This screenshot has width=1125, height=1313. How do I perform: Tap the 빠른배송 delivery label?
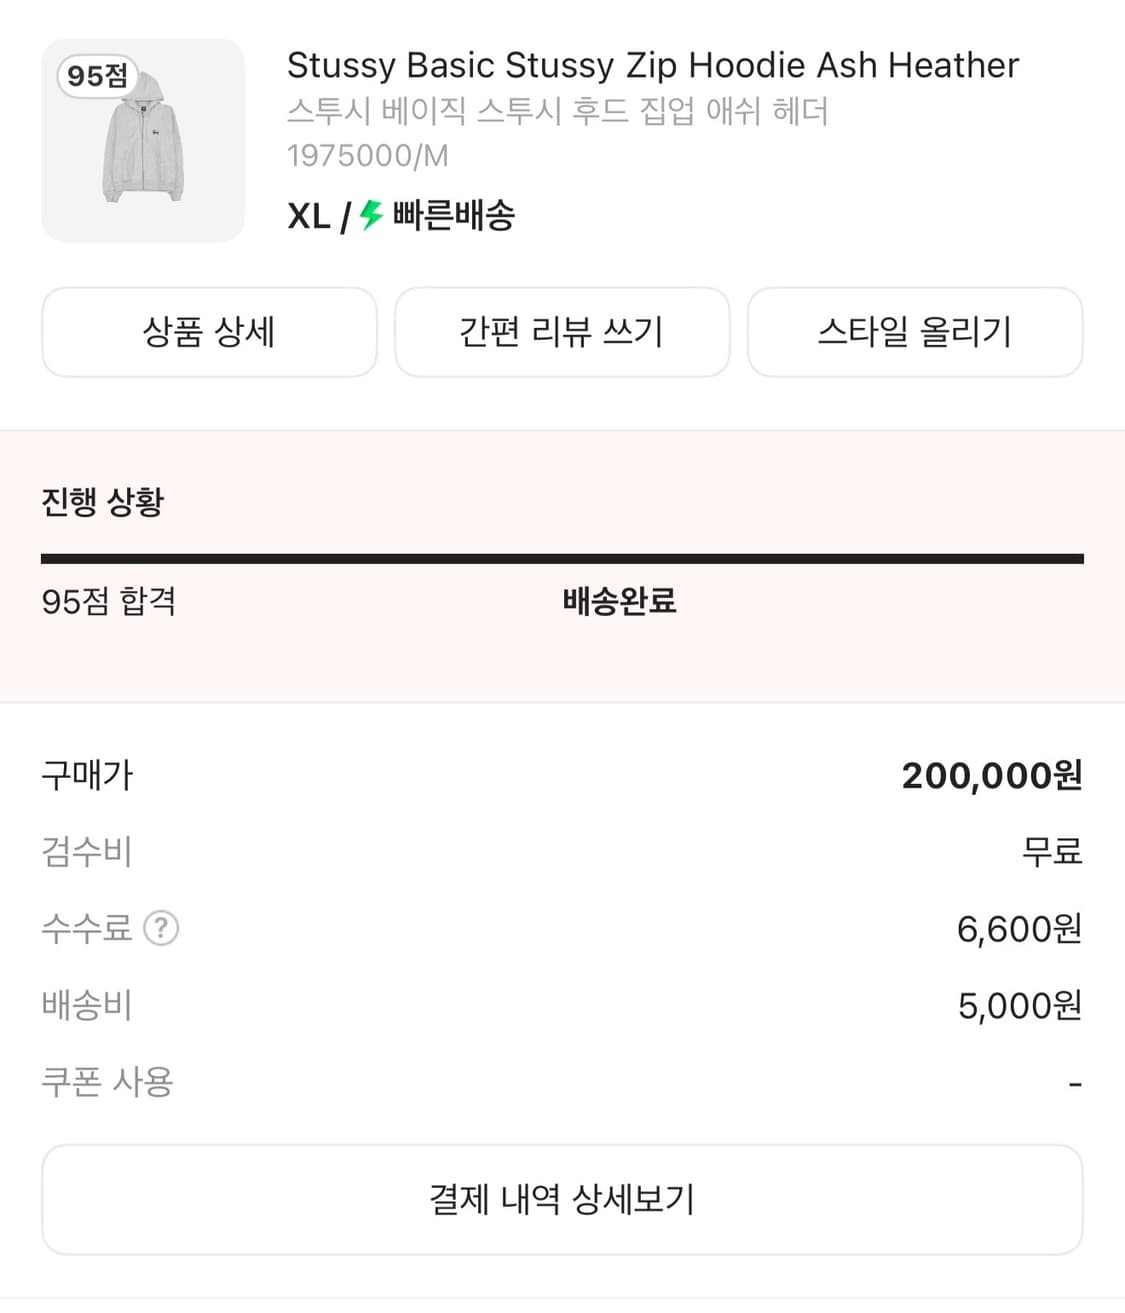(453, 215)
